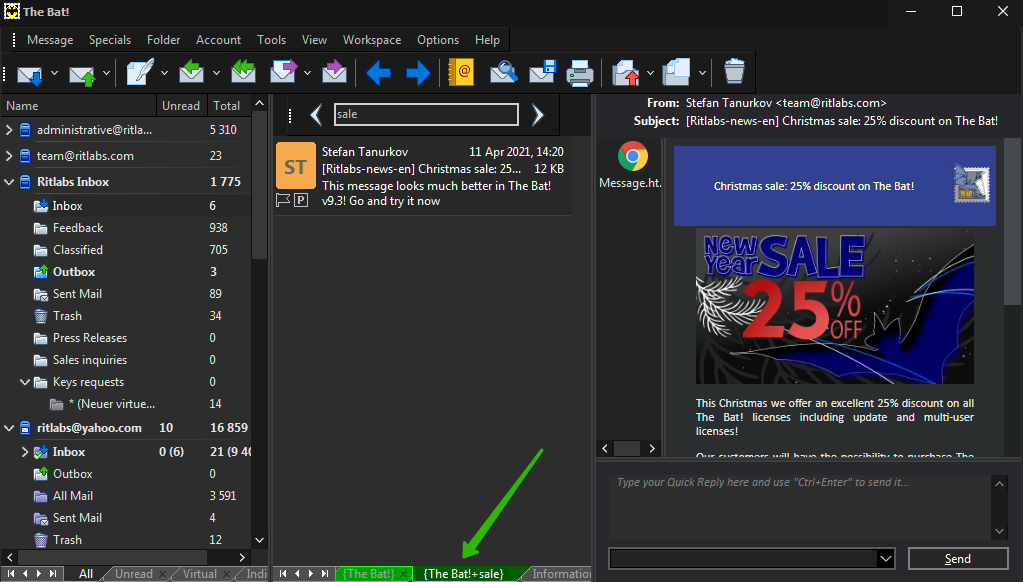Click the Reply icon with green arrow
Image resolution: width=1023 pixels, height=582 pixels.
191,72
